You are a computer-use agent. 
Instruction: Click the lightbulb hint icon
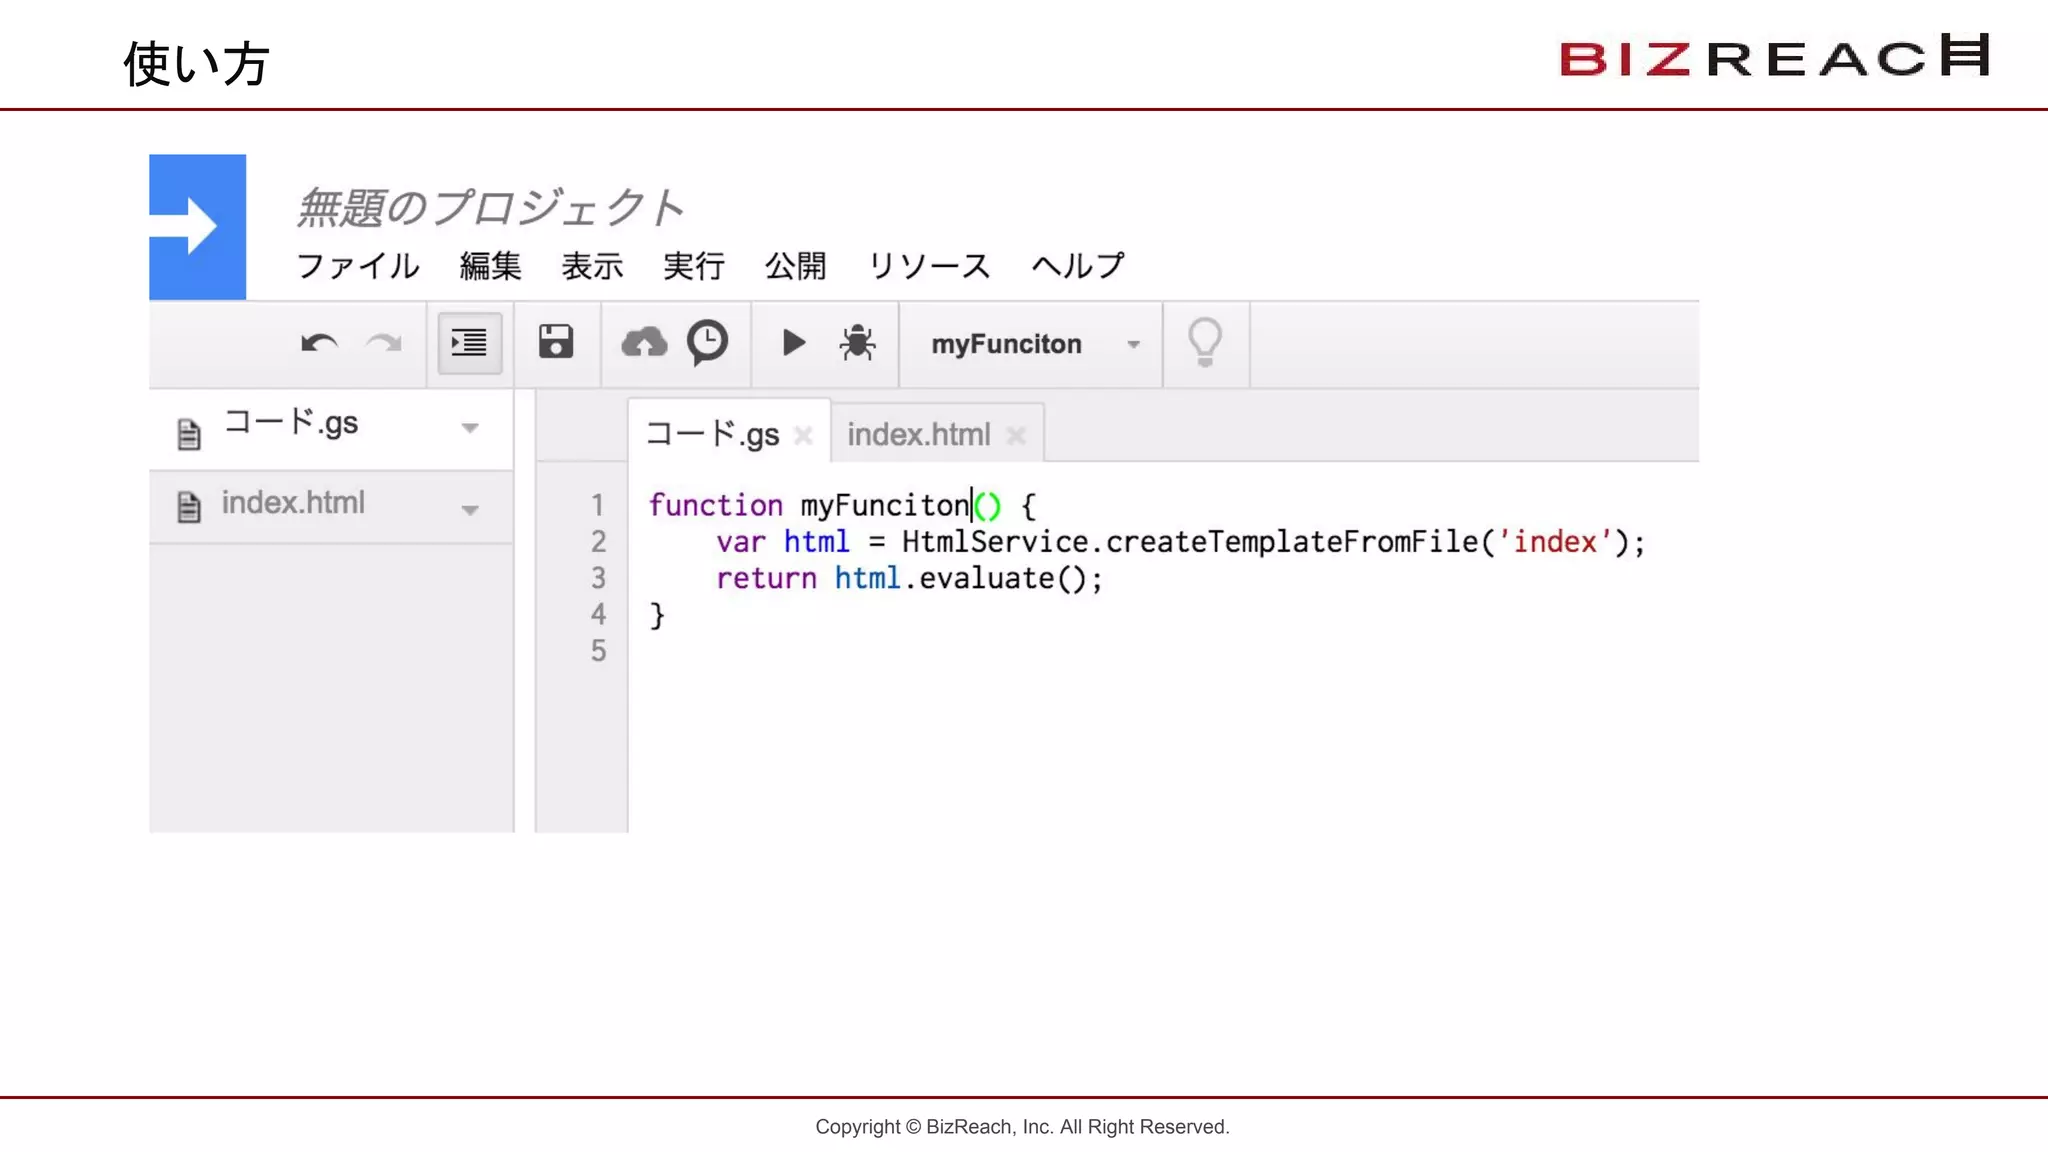[1205, 343]
